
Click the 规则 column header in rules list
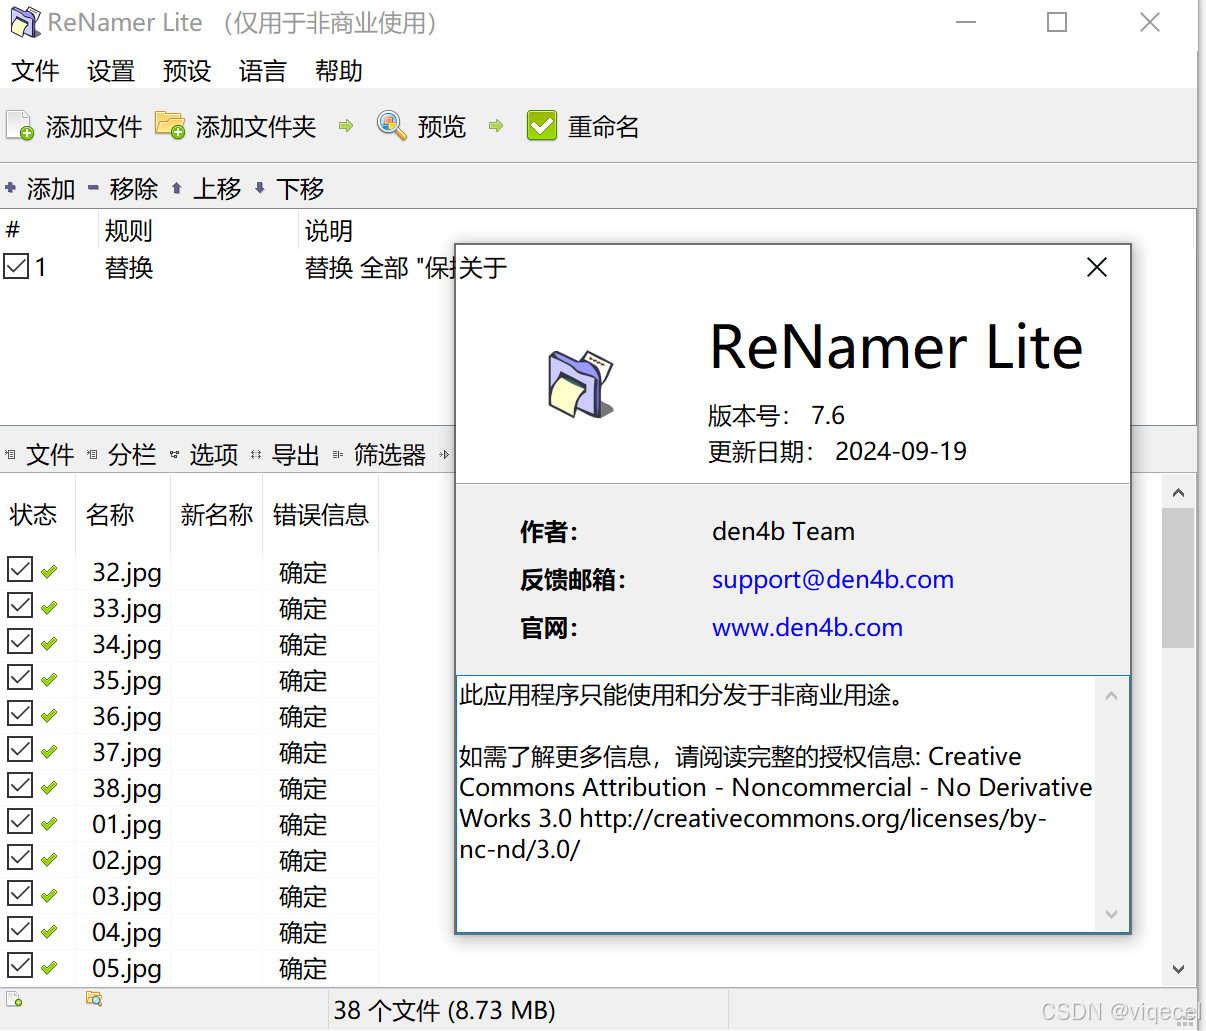pos(129,231)
